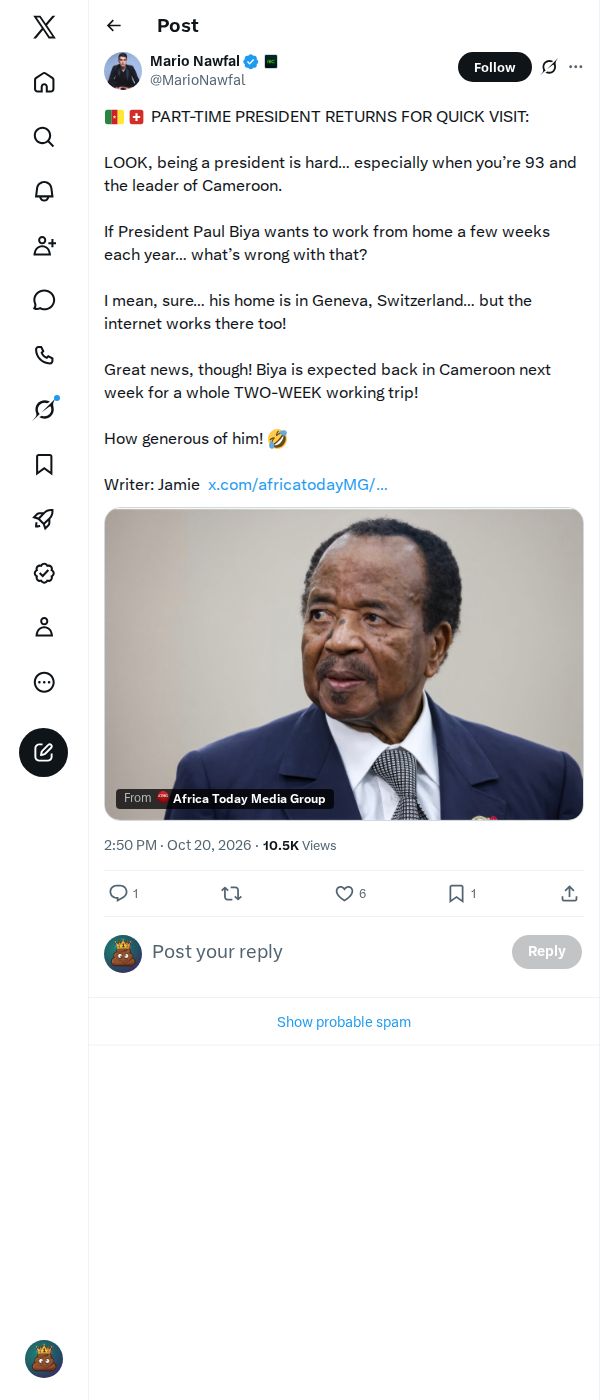Go back using the arrow beside Post
The width and height of the screenshot is (600, 1400).
pyautogui.click(x=114, y=26)
